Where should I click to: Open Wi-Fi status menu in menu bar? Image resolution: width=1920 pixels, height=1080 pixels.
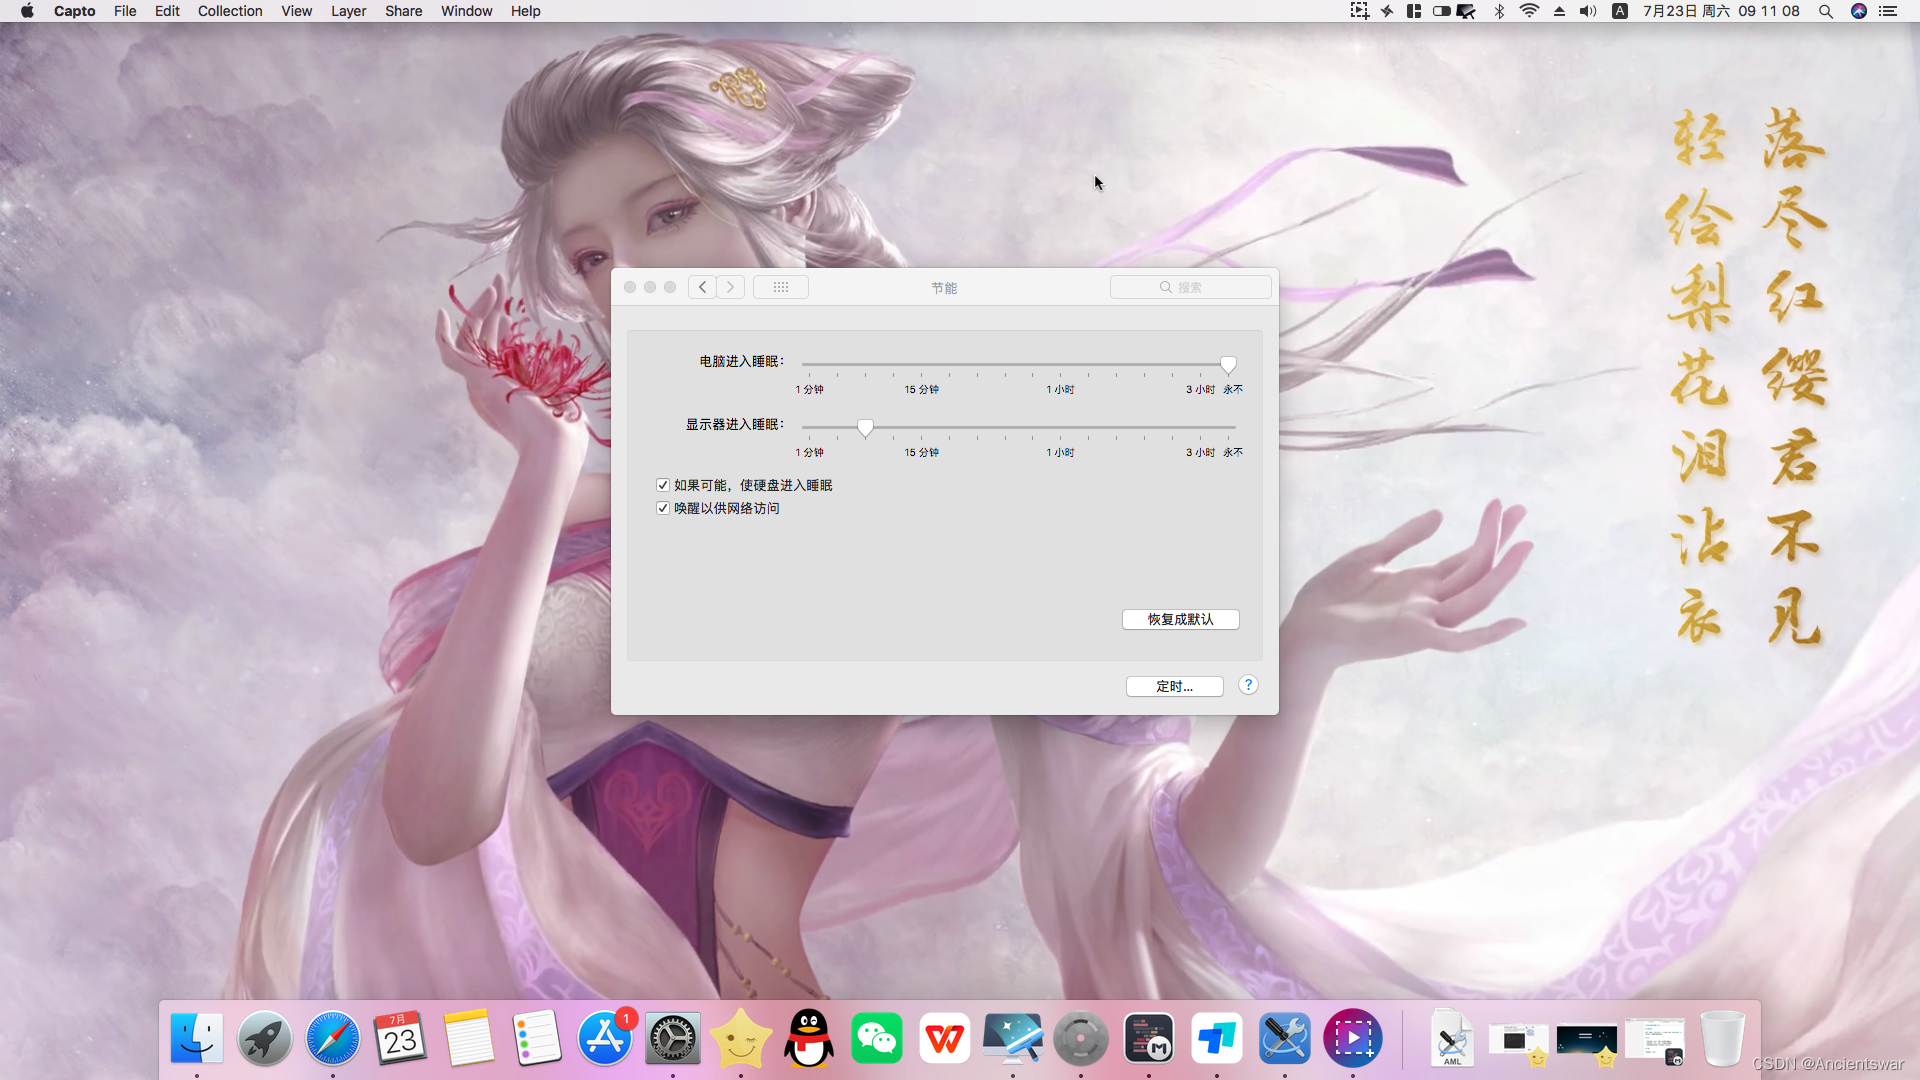tap(1528, 11)
